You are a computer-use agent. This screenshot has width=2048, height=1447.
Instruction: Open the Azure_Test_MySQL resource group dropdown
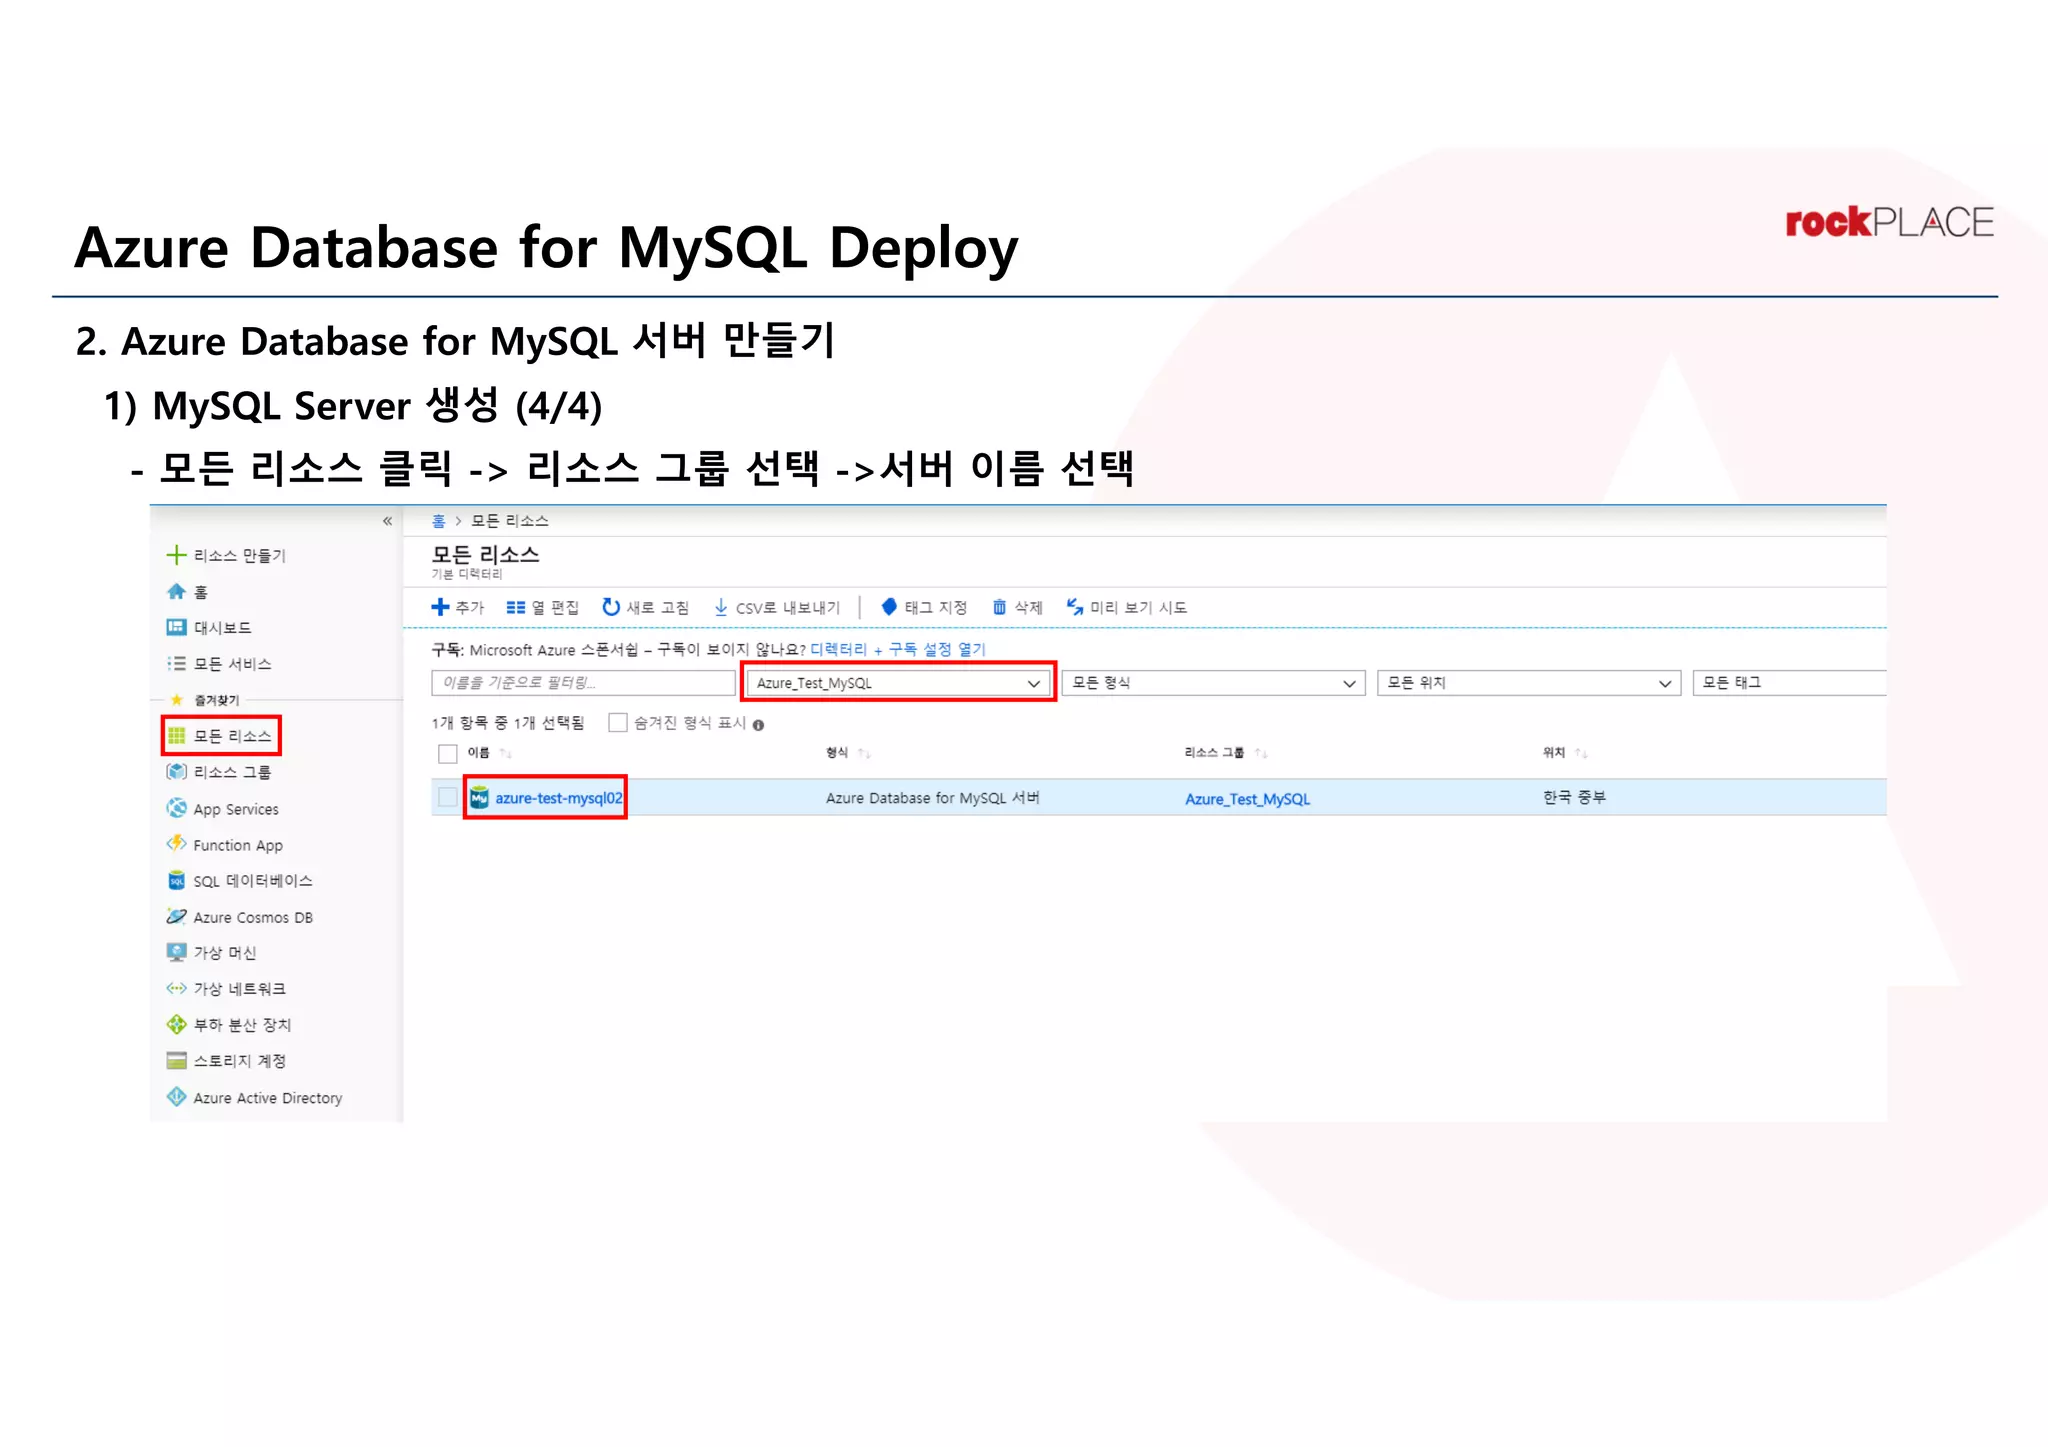pos(897,683)
